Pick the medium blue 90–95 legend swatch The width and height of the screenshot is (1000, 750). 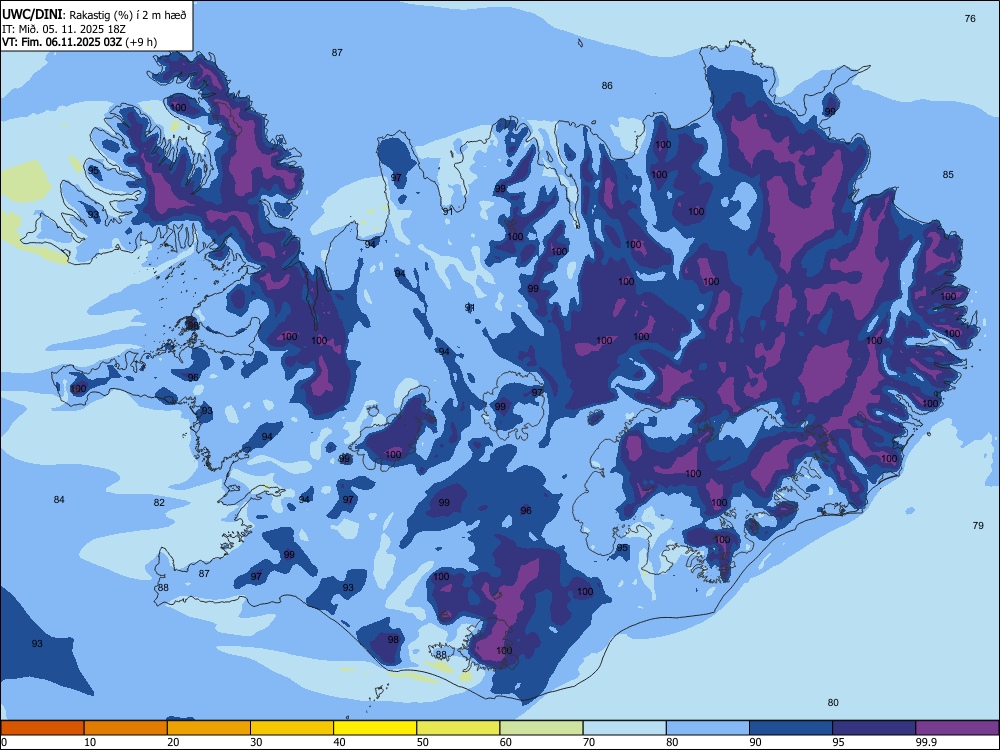(791, 728)
